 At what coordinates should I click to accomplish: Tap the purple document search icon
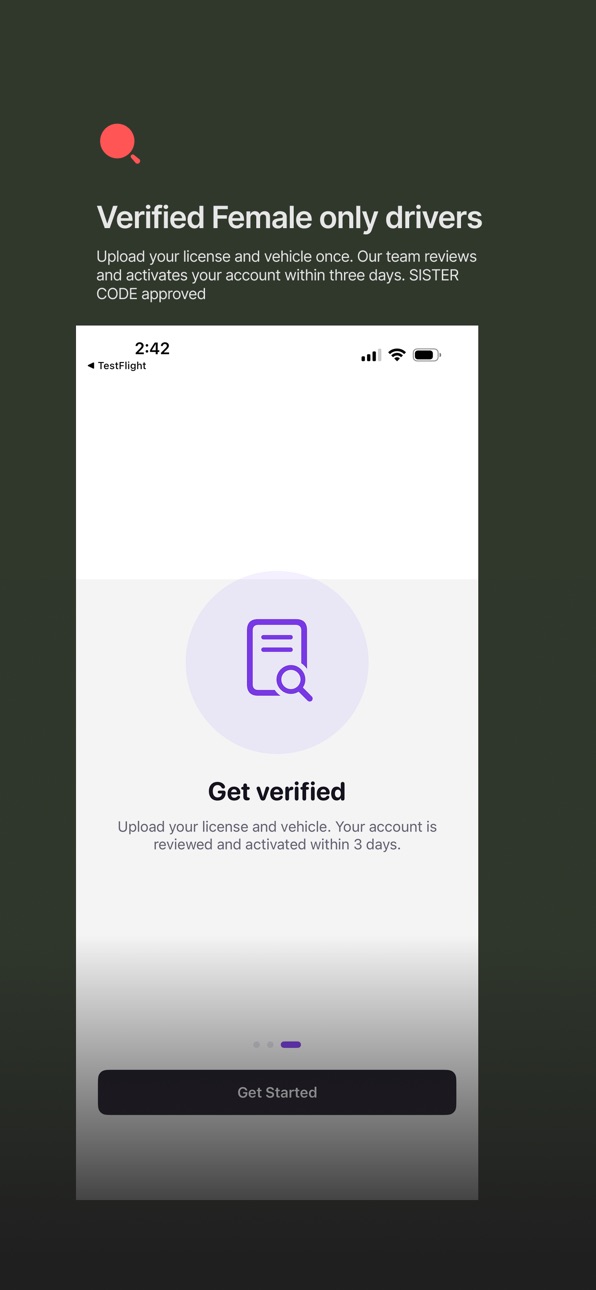coord(279,660)
